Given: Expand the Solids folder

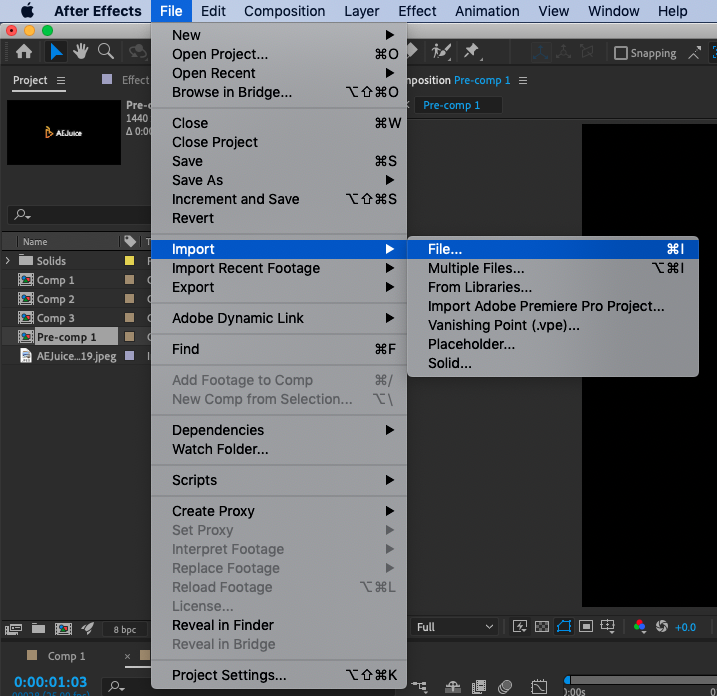Looking at the screenshot, I should (x=9, y=261).
